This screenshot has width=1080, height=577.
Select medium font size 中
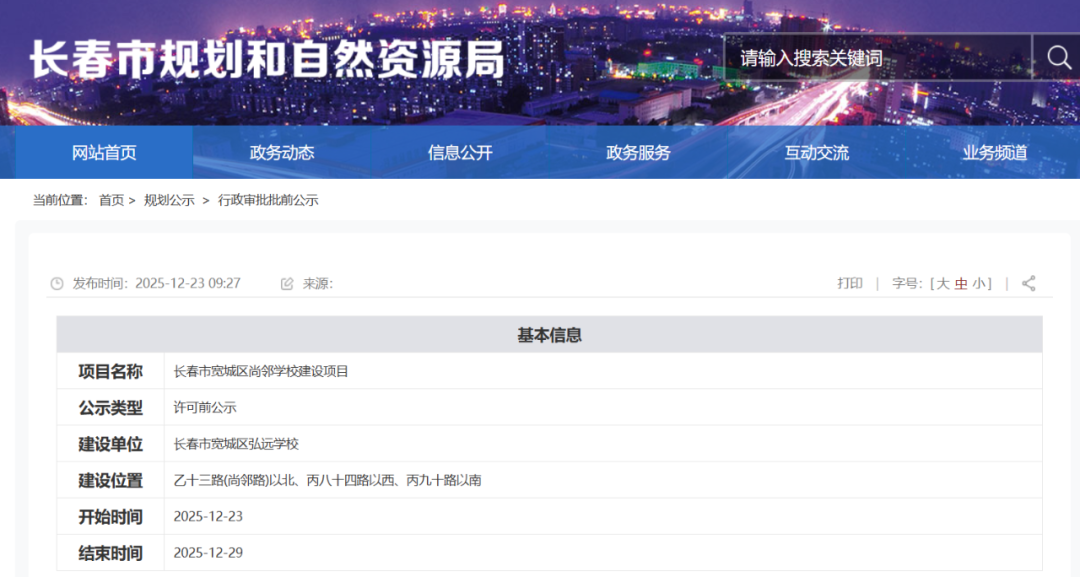(960, 283)
